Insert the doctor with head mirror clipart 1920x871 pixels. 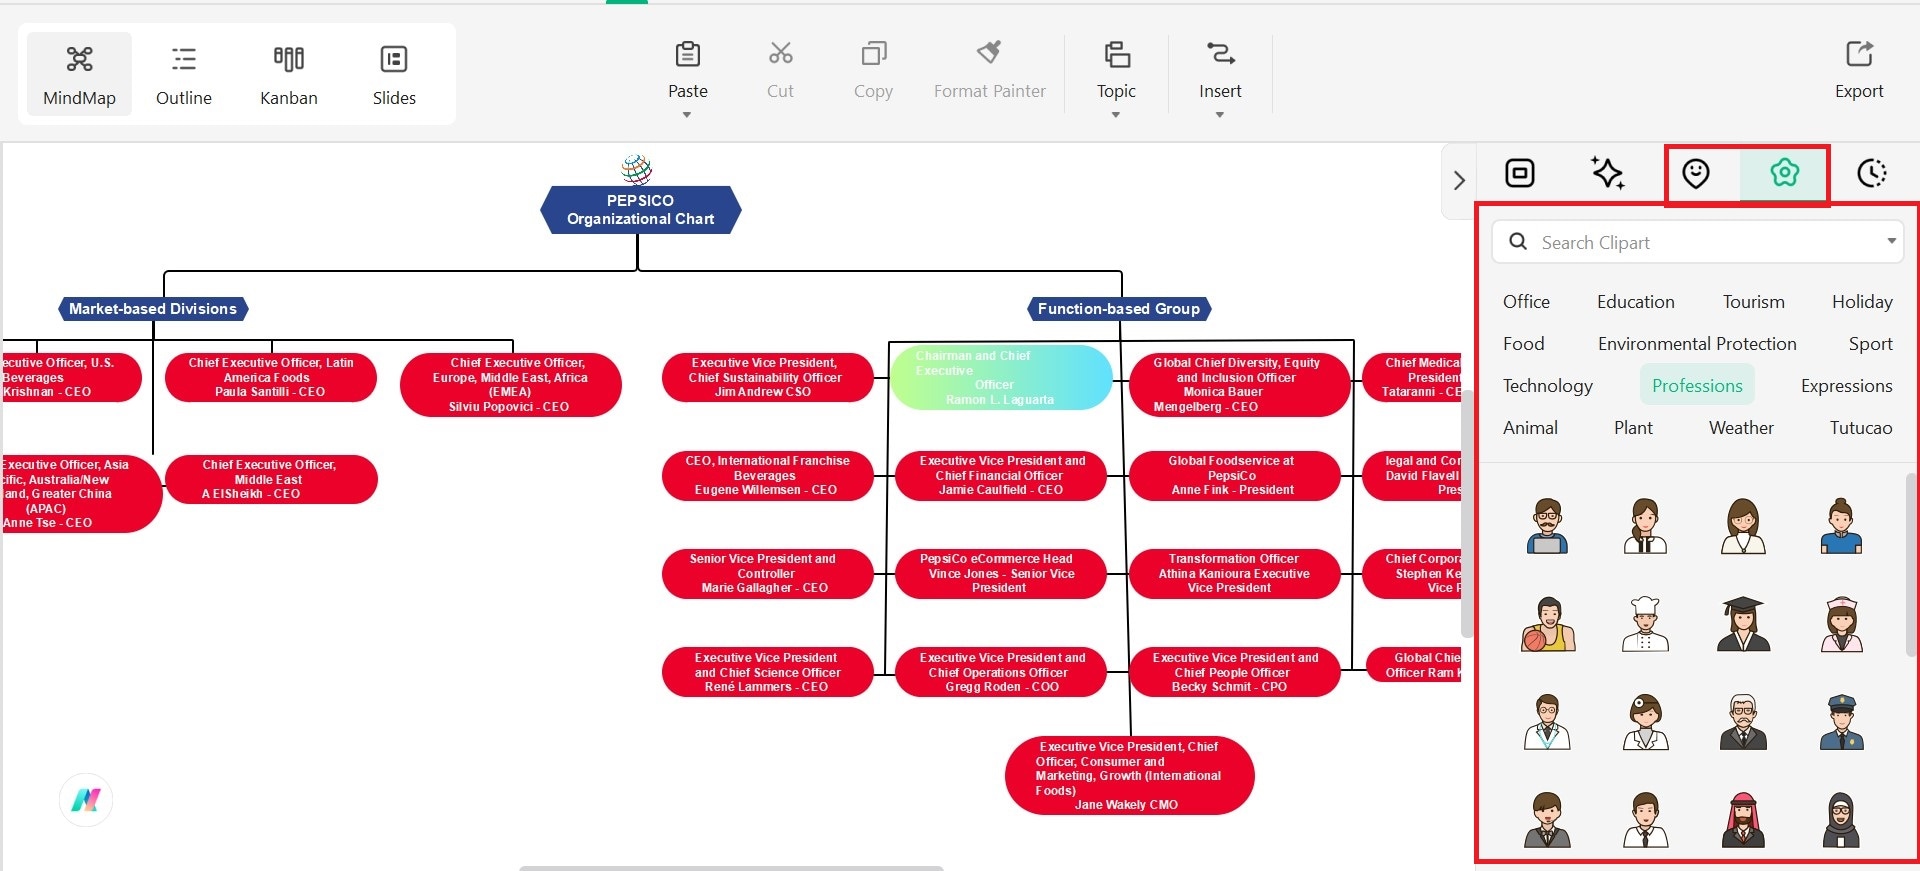point(1645,722)
